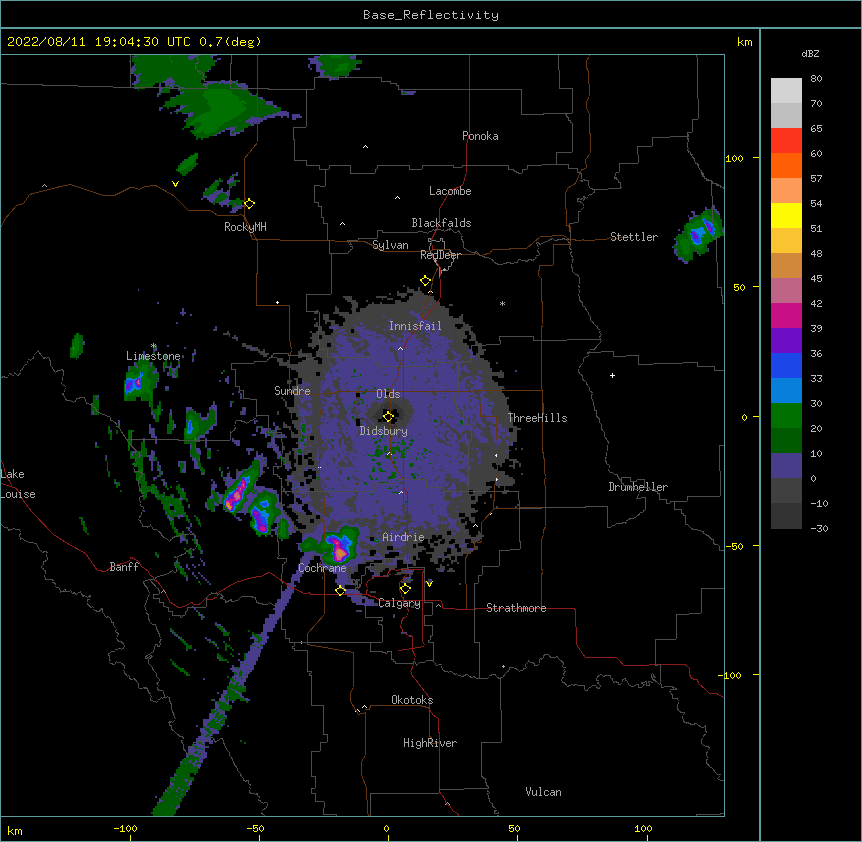Click the yellow marker above Calgary label
Viewport: 862px width, 842px height.
[405, 589]
